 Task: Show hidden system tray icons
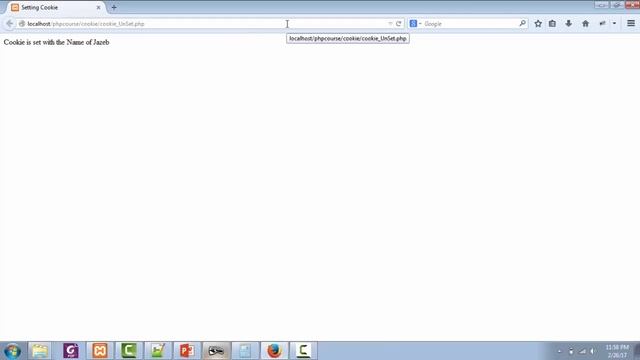click(x=560, y=351)
